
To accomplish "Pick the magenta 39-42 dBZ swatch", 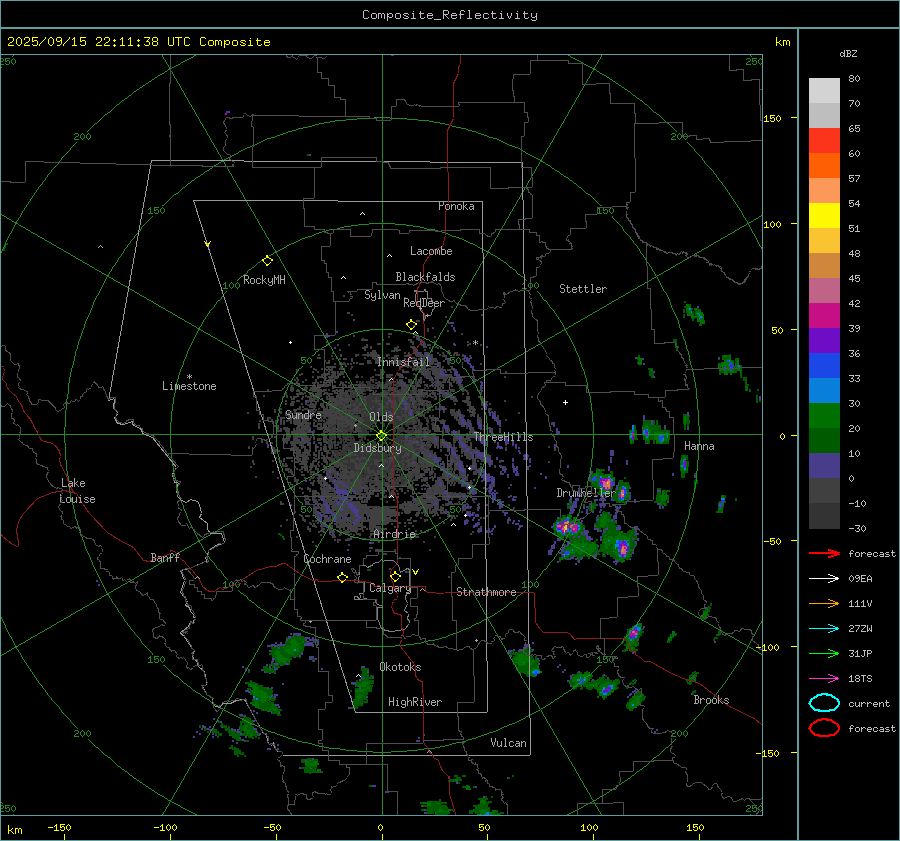I will [x=824, y=316].
